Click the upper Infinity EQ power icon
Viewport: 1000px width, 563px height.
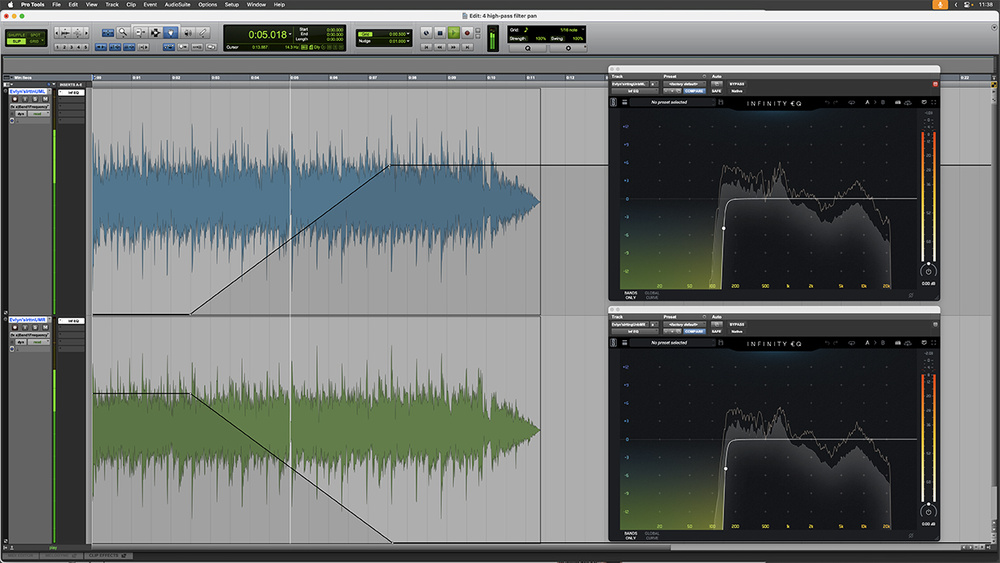click(x=928, y=270)
